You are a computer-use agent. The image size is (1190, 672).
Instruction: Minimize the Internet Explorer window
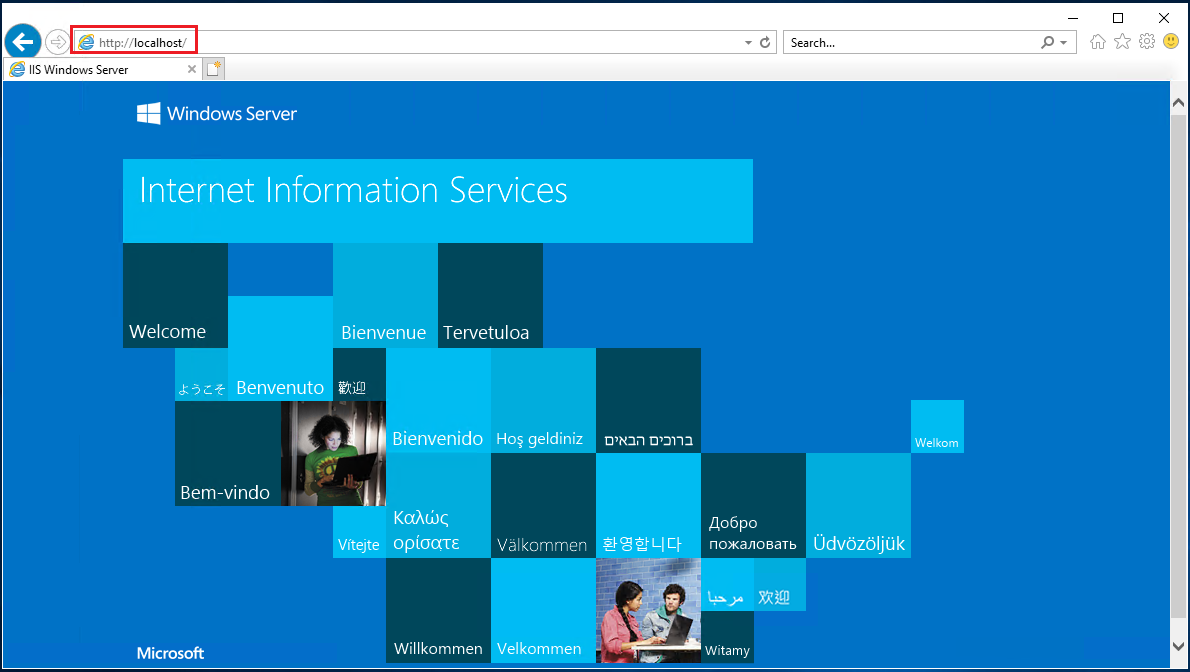(x=1072, y=17)
